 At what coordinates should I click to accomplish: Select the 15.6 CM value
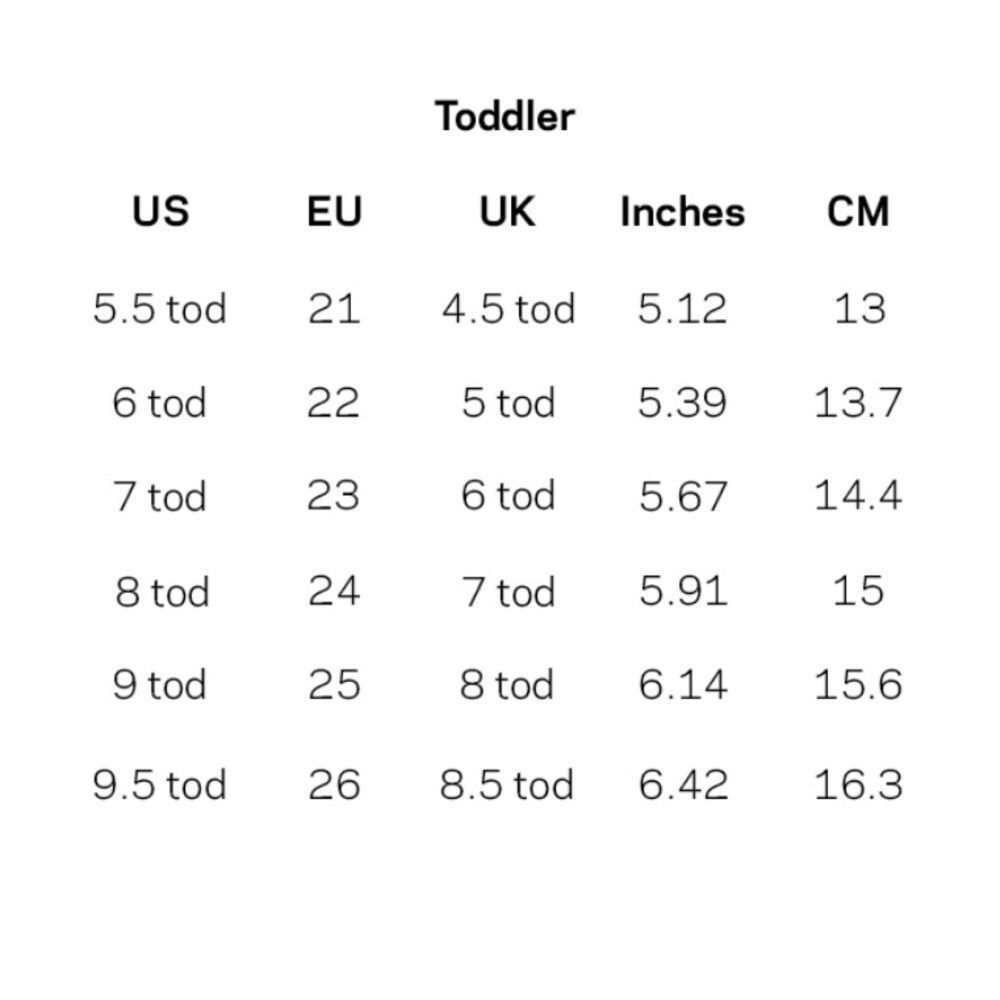(x=858, y=685)
